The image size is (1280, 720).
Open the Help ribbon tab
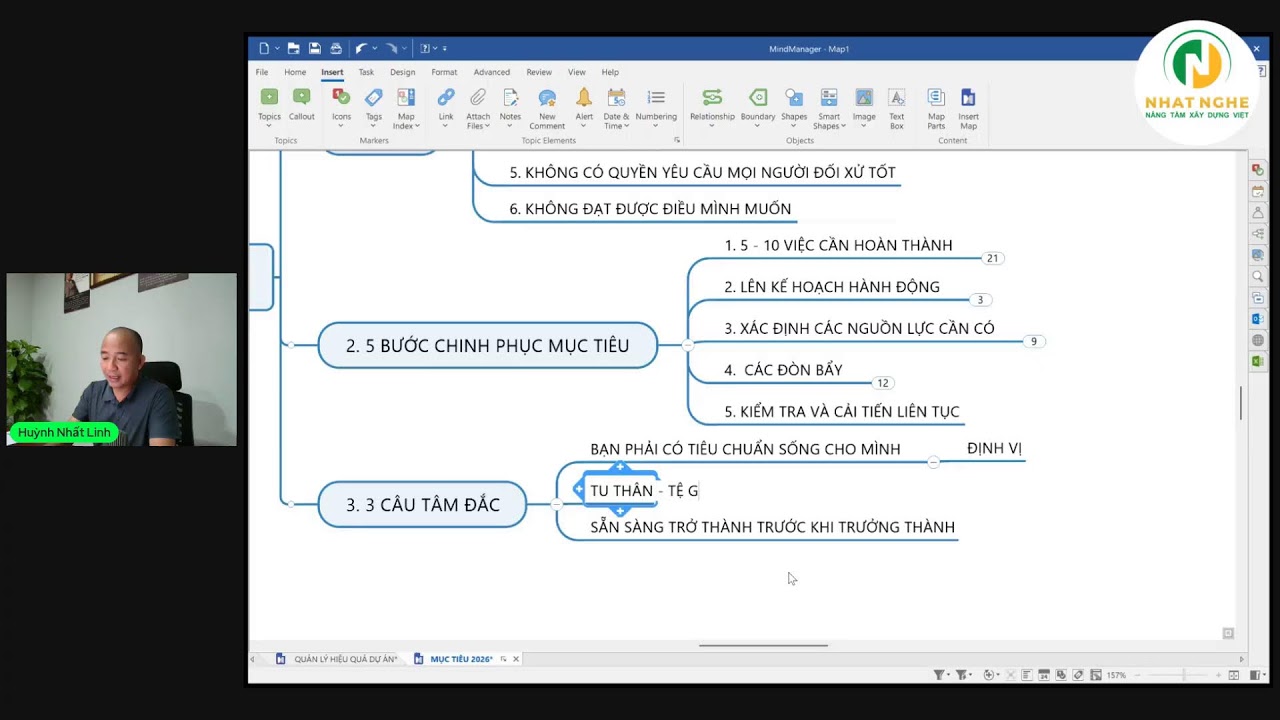(x=610, y=72)
